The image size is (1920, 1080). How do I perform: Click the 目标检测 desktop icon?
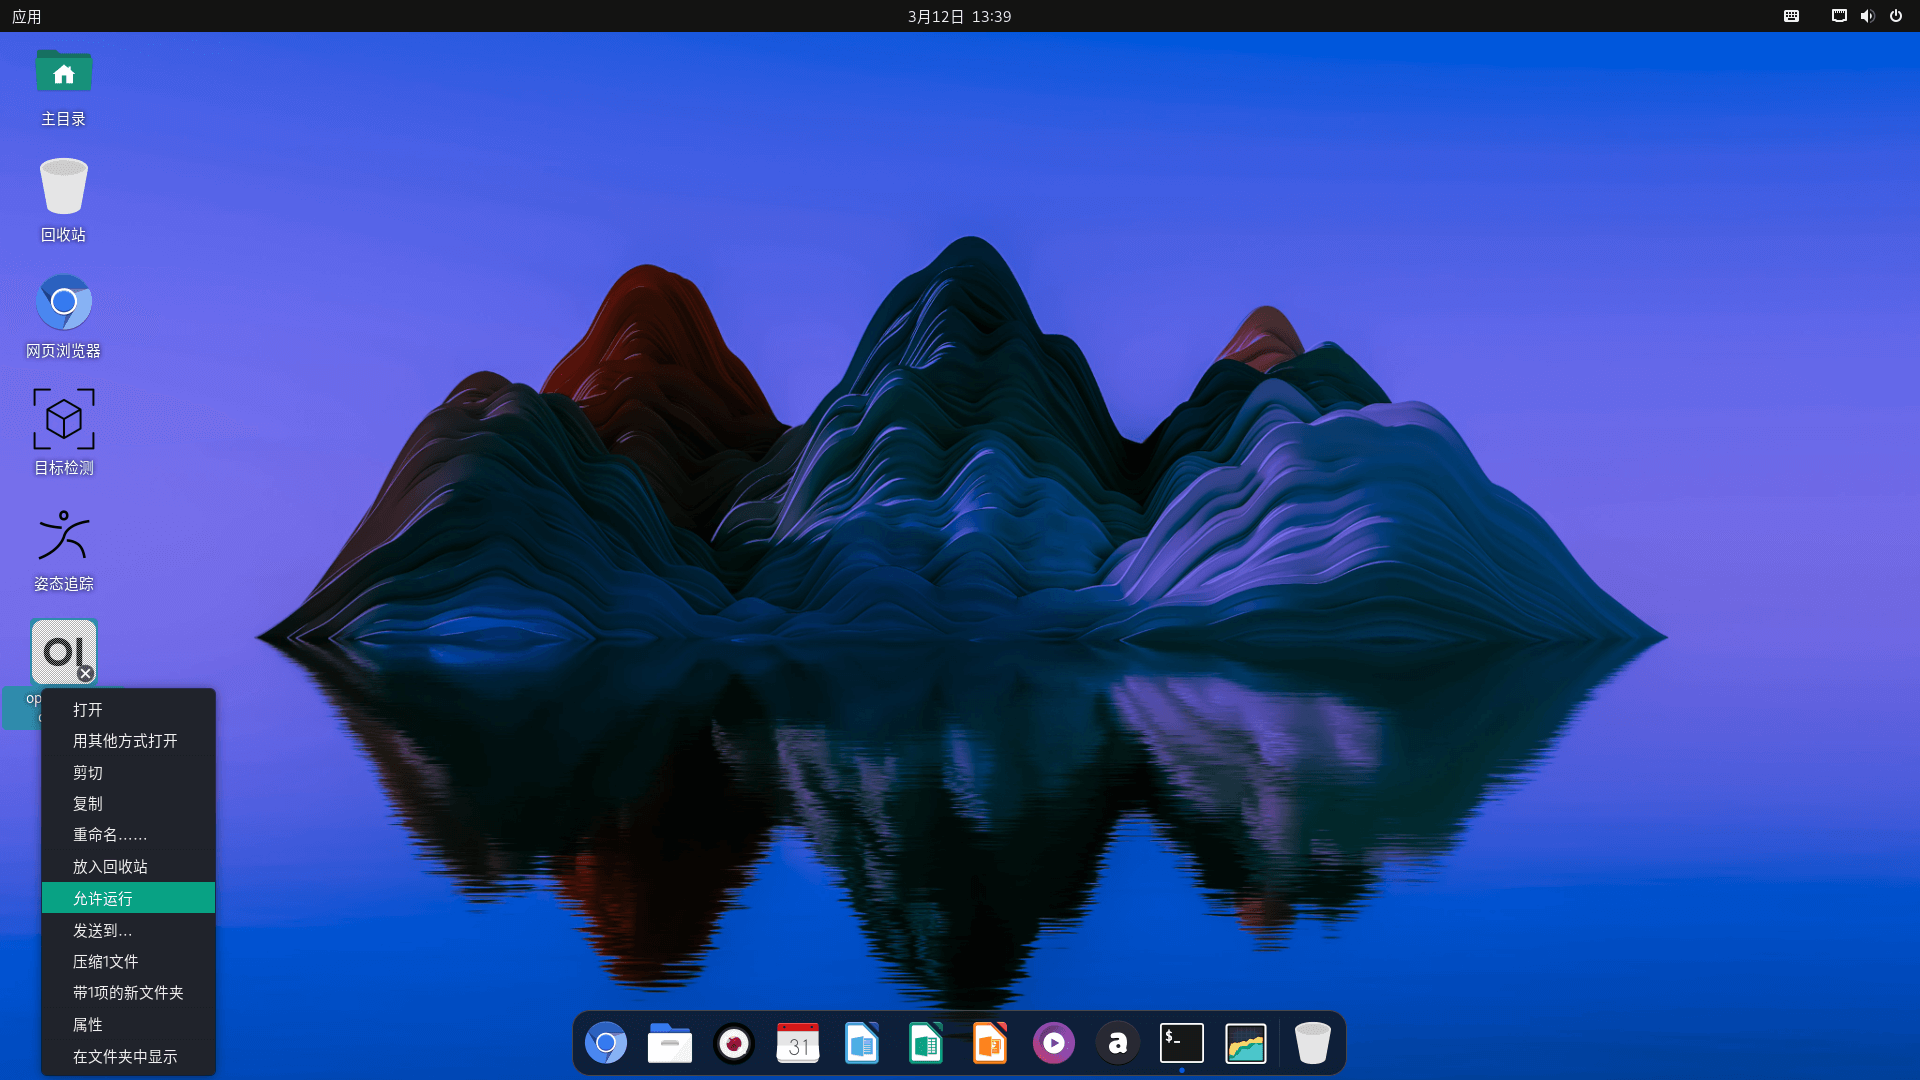(x=64, y=420)
